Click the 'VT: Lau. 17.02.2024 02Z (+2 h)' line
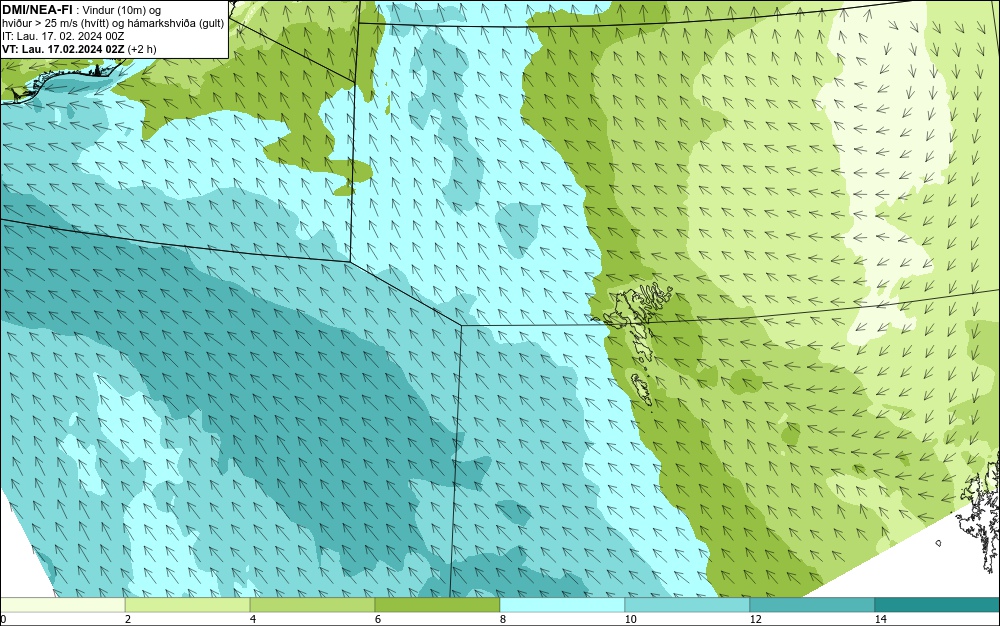This screenshot has height=626, width=1000. pos(79,49)
